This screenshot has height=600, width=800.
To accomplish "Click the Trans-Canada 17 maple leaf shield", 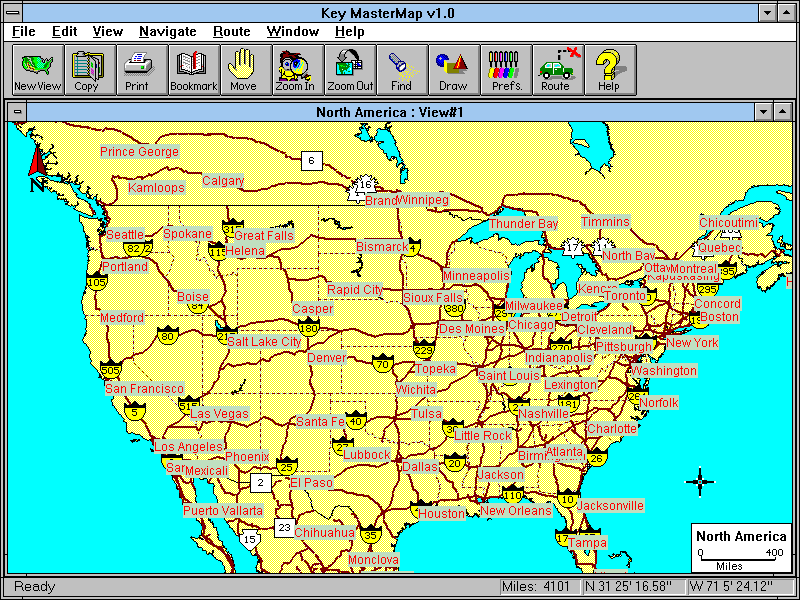I will pyautogui.click(x=572, y=247).
